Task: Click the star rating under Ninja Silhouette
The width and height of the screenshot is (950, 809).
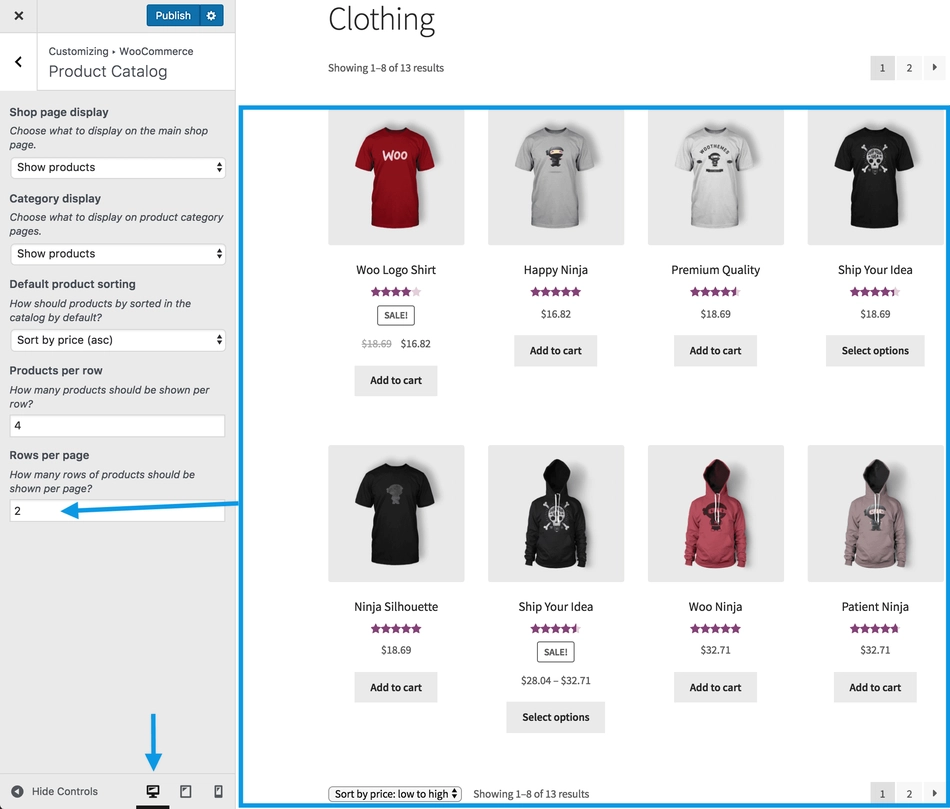Action: point(396,629)
